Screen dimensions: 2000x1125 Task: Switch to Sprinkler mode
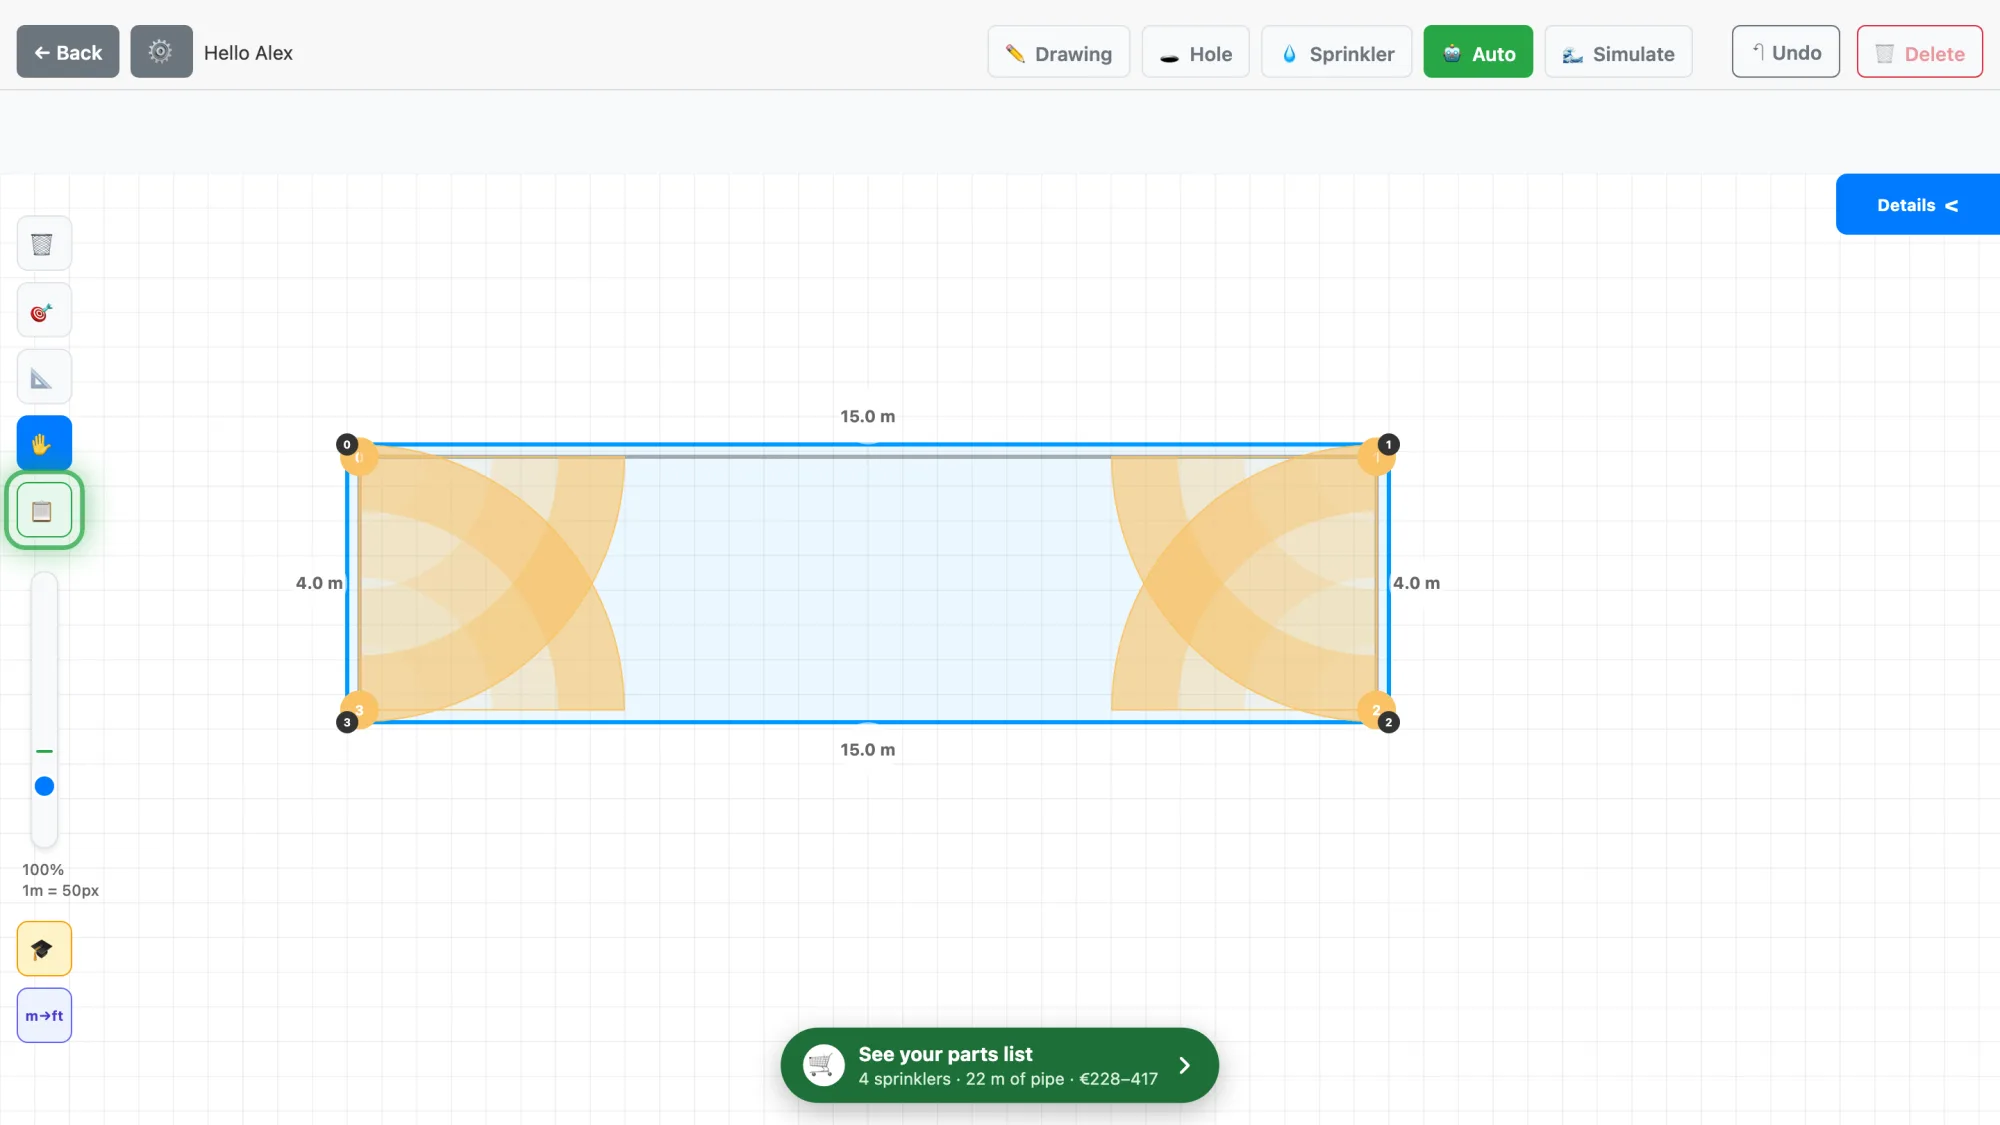(1337, 53)
